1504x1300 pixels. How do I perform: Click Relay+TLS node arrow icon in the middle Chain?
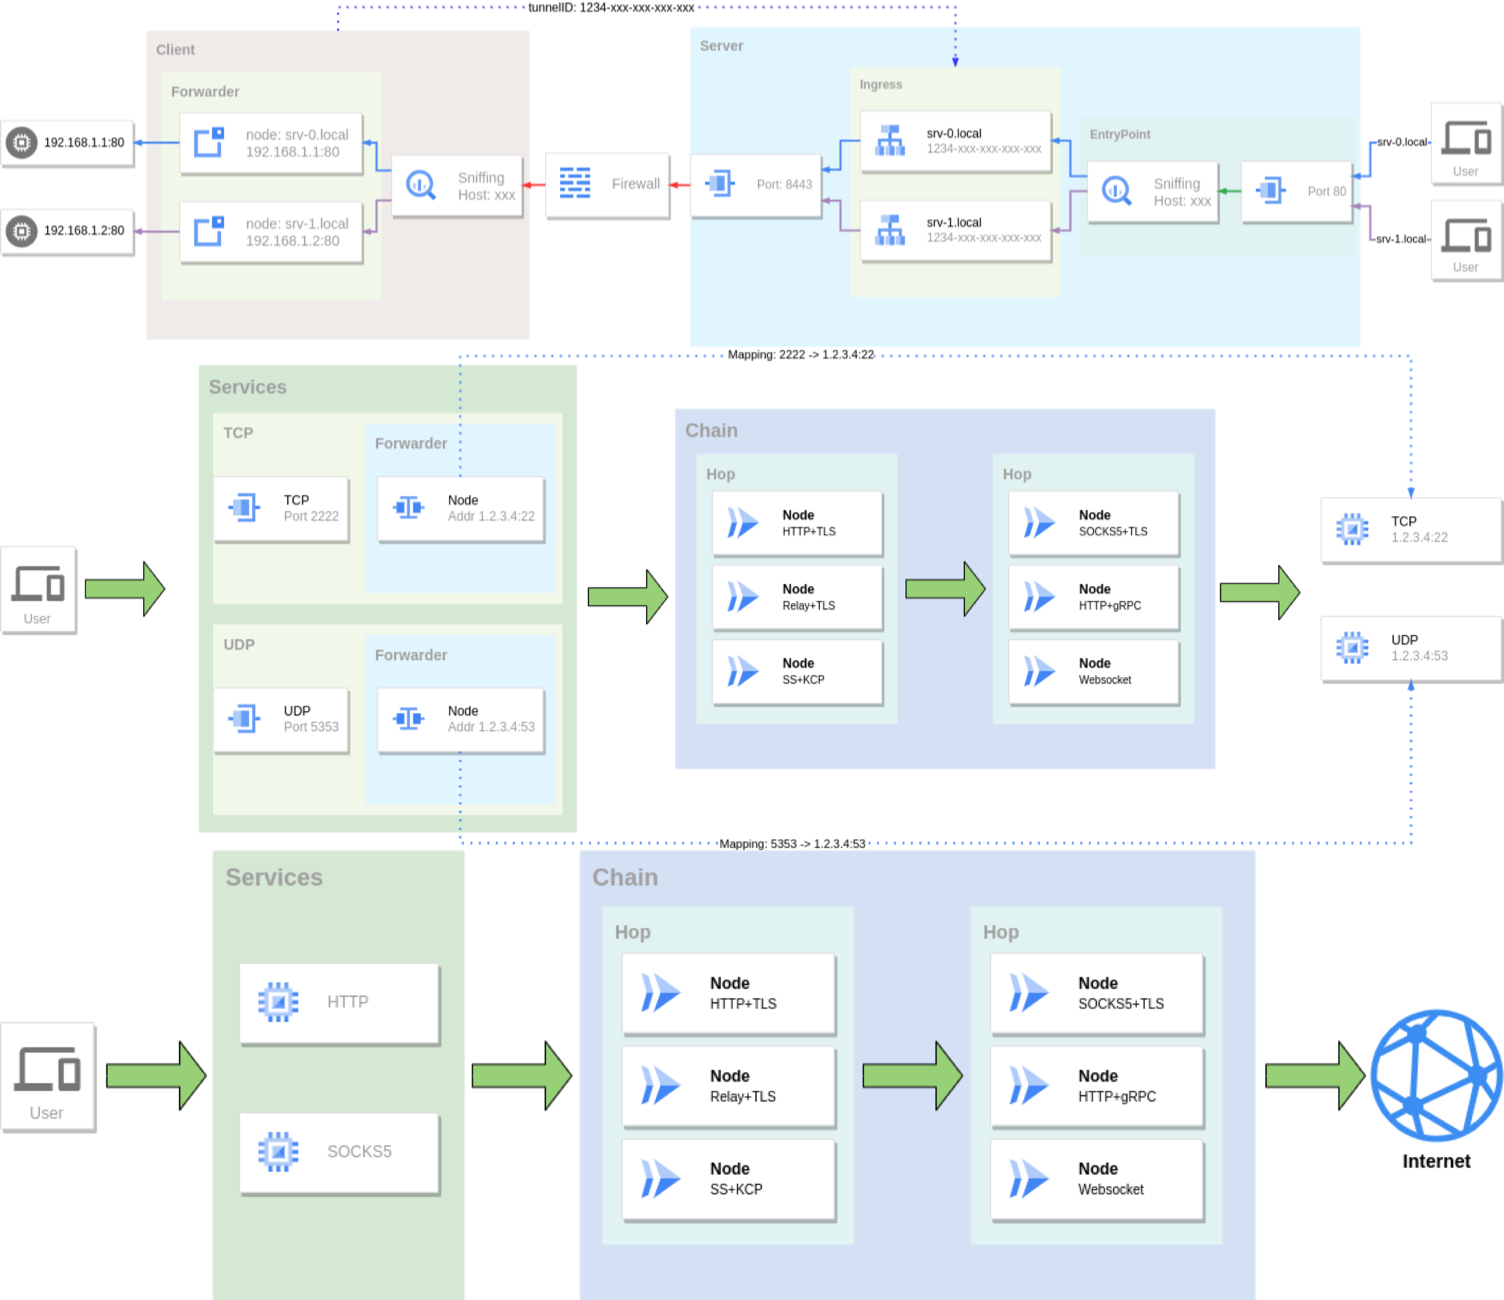coord(742,597)
